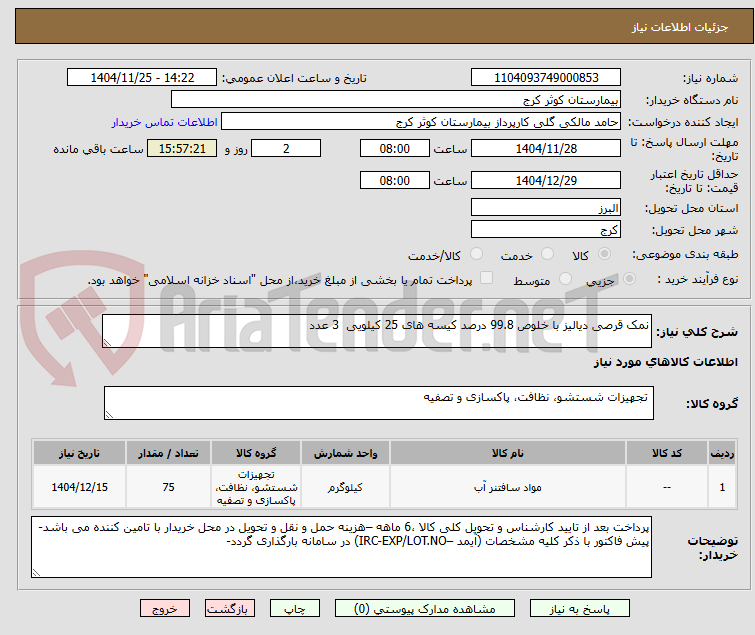
Task: Open 'مشاهده مدارک پیوستی (0)' button
Action: [x=425, y=609]
